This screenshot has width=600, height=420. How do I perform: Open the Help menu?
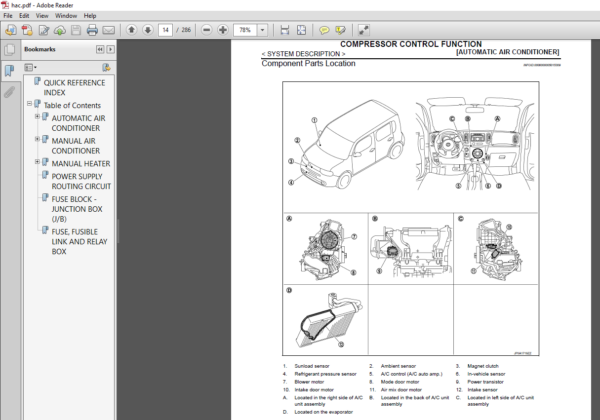tap(90, 16)
